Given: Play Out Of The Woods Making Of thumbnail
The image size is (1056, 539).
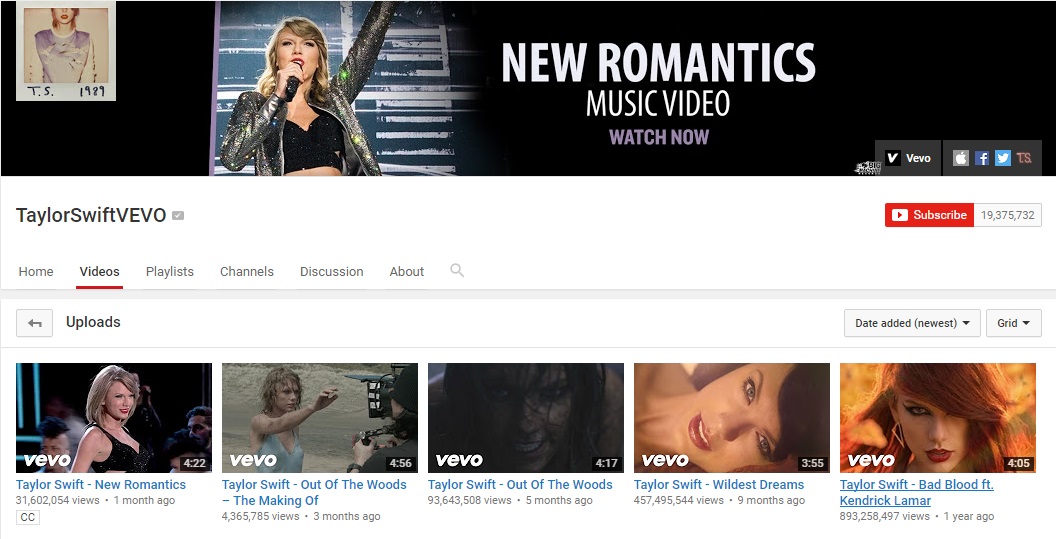Looking at the screenshot, I should coord(320,418).
